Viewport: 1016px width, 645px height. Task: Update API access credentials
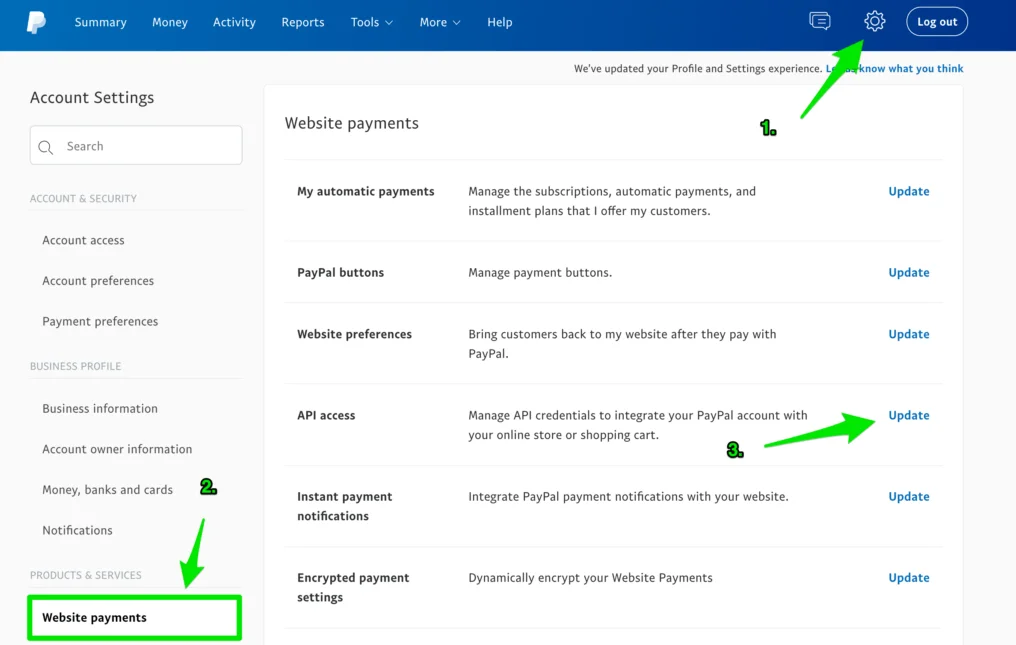coord(908,415)
